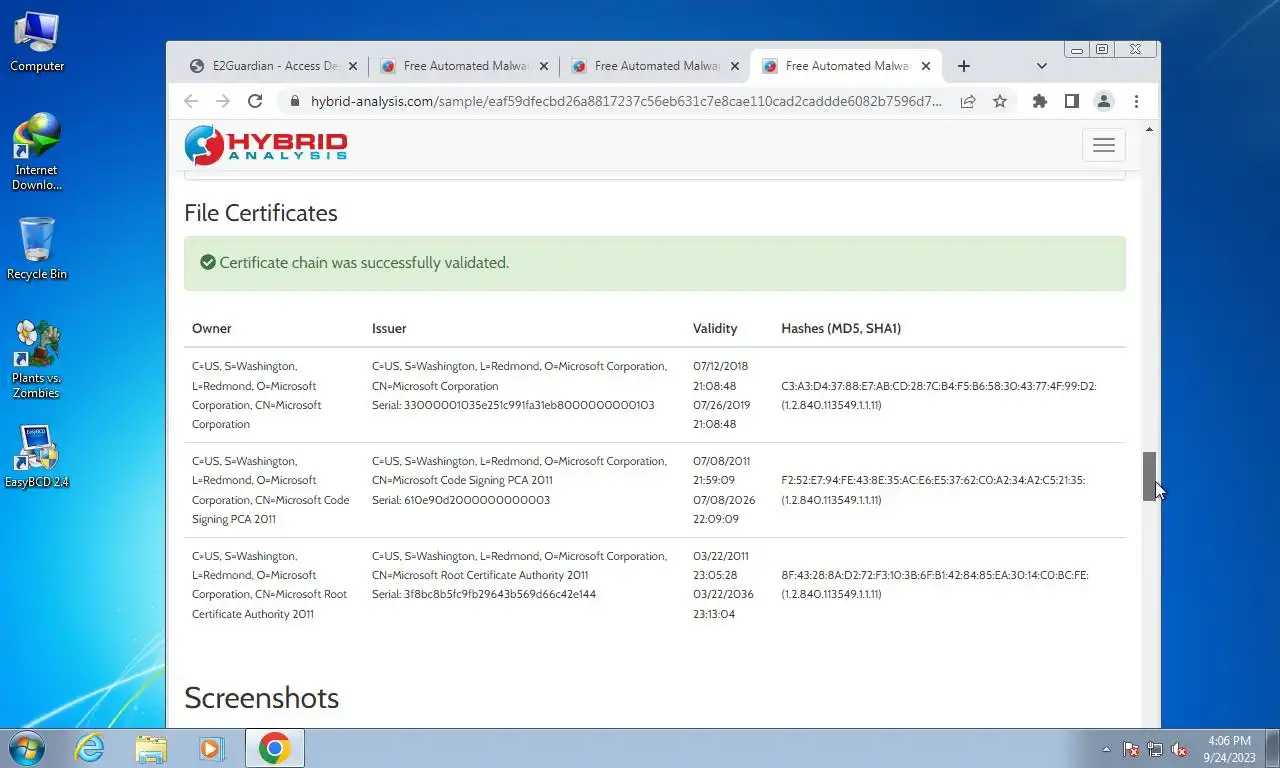The image size is (1280, 768).
Task: Click the page vertical scrollbar thumb
Action: click(1150, 476)
